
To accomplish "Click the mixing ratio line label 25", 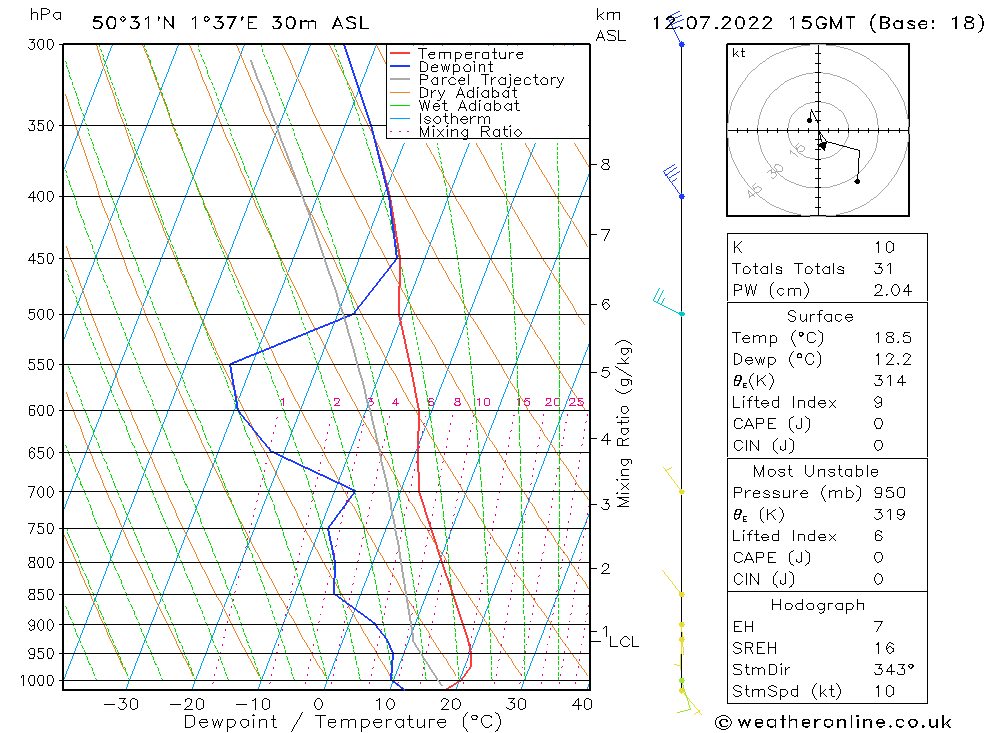I will [577, 402].
